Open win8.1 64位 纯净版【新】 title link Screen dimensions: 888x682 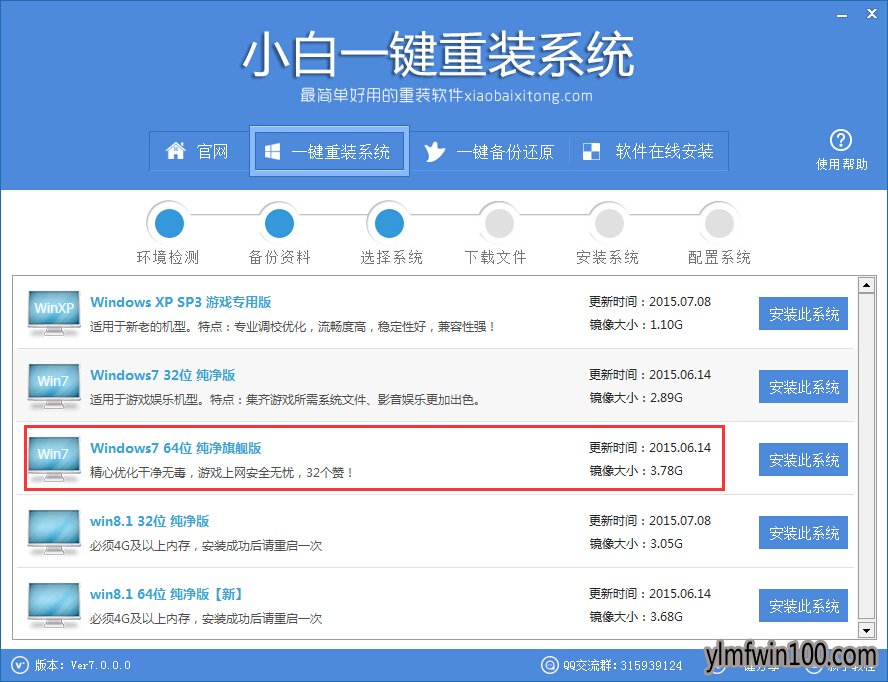[168, 594]
